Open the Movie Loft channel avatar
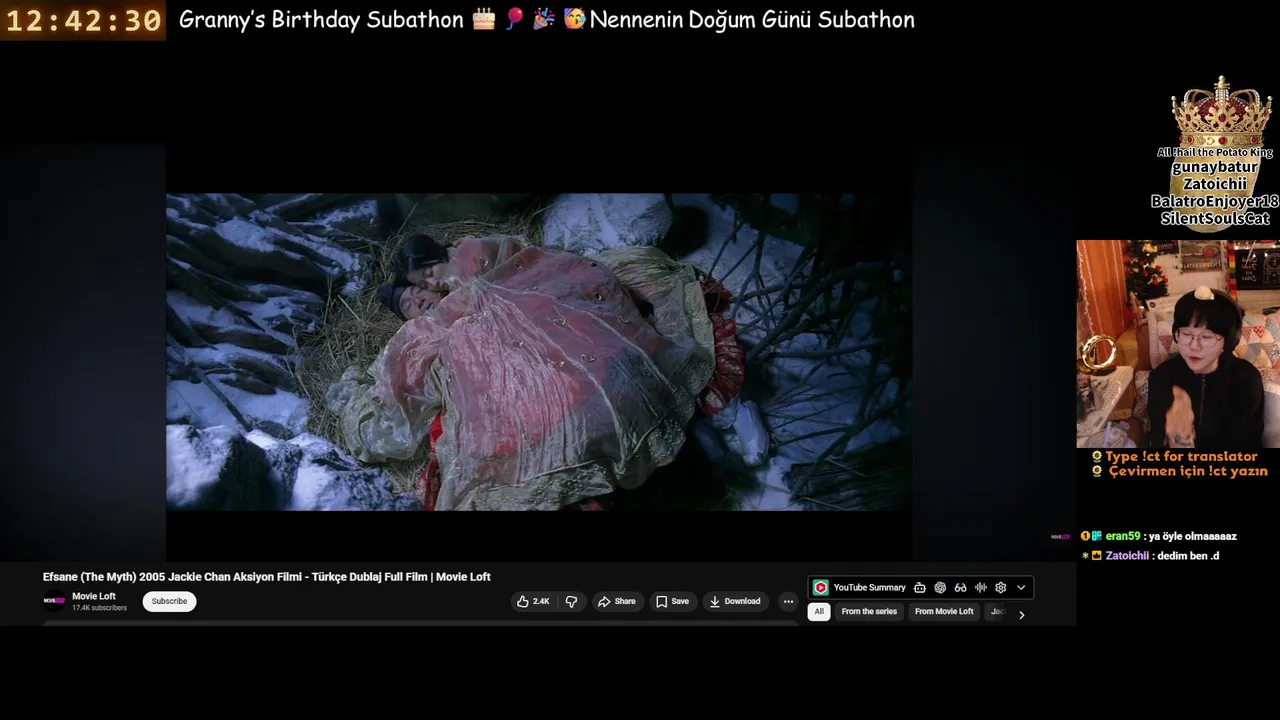The height and width of the screenshot is (720, 1280). [x=53, y=601]
